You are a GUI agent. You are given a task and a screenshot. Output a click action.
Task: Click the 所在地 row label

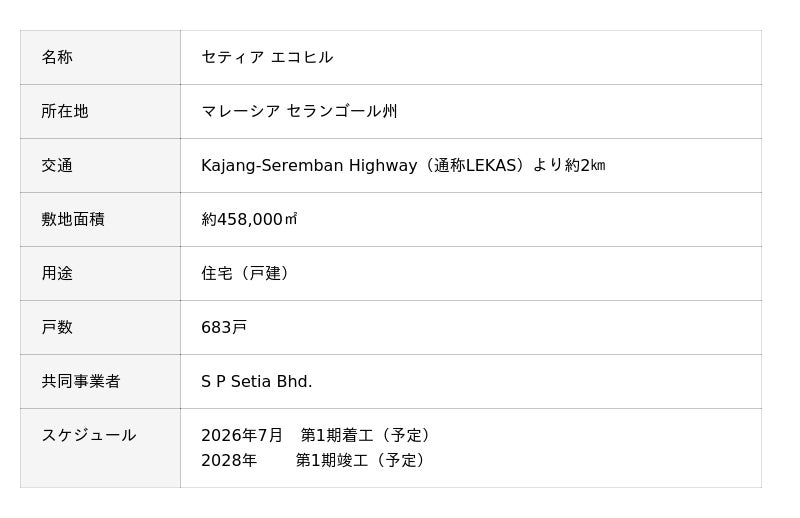pyautogui.click(x=65, y=111)
